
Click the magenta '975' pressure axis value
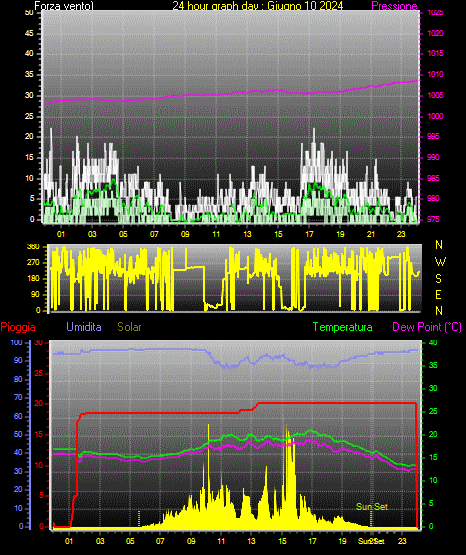click(x=434, y=219)
